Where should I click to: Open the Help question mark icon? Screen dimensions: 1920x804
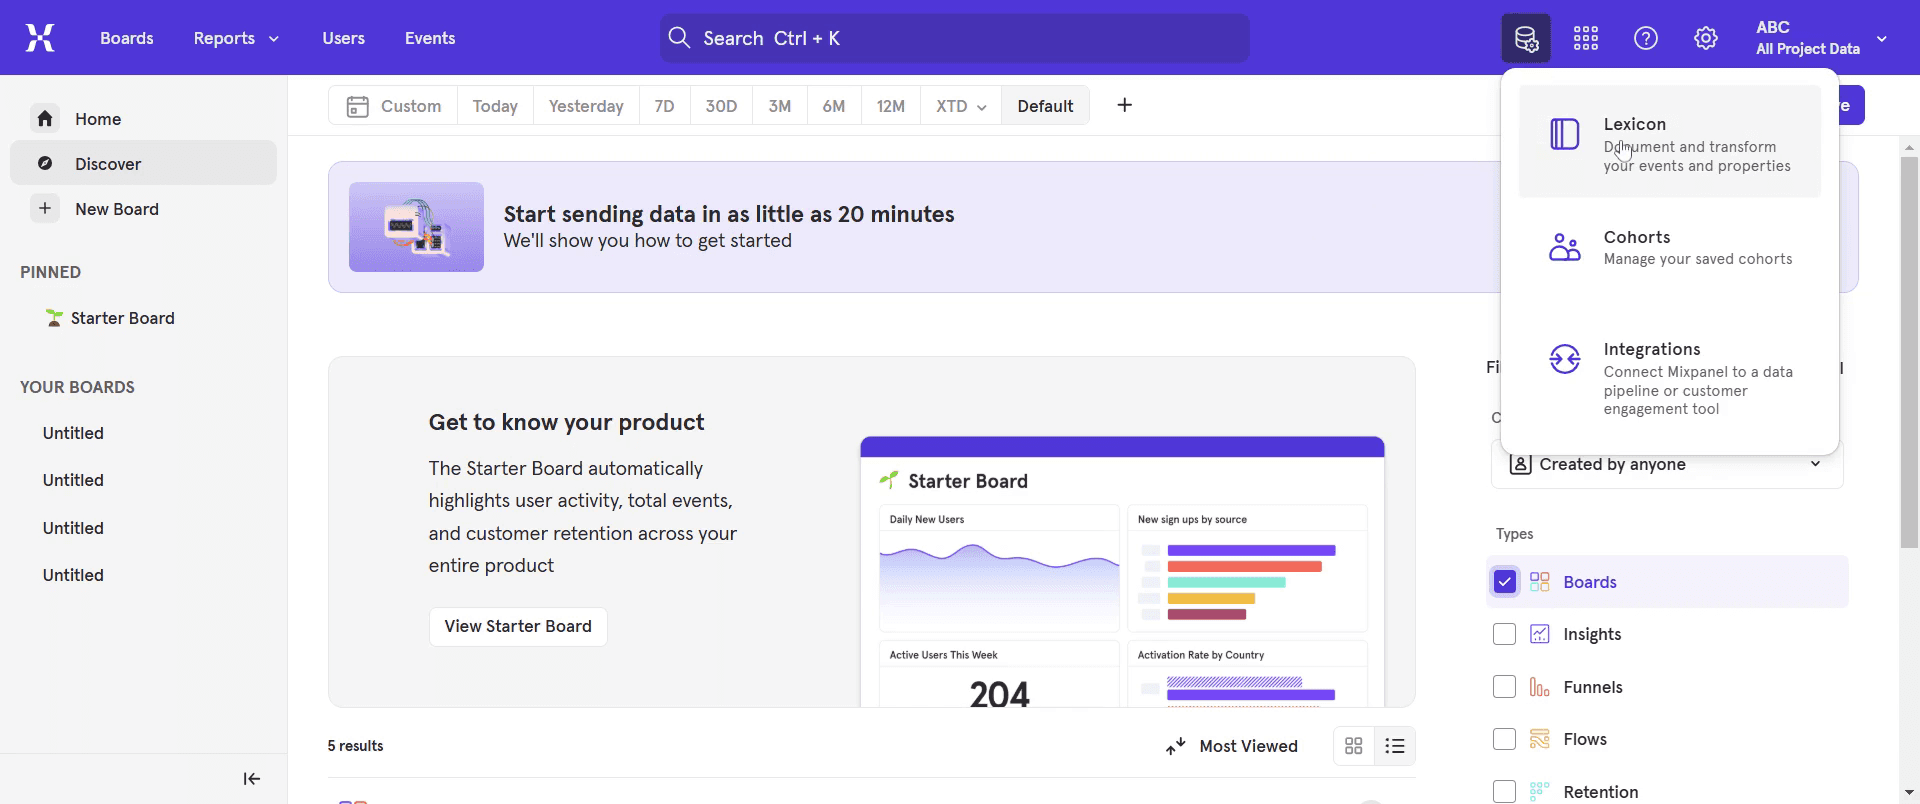coord(1646,38)
